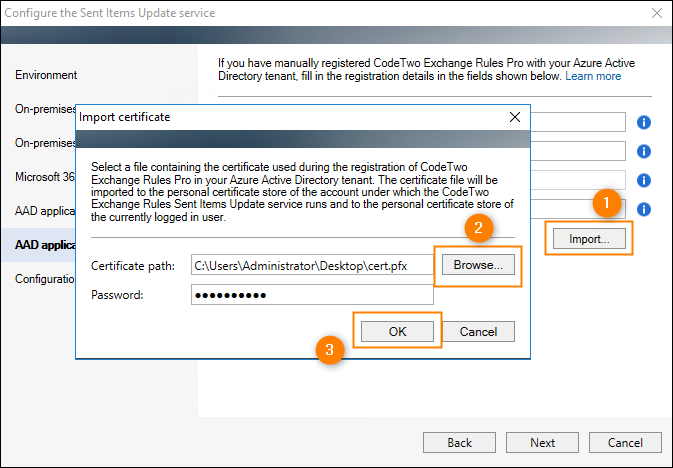Select the Configuration step in sidebar
Image resolution: width=673 pixels, height=468 pixels.
tap(45, 279)
